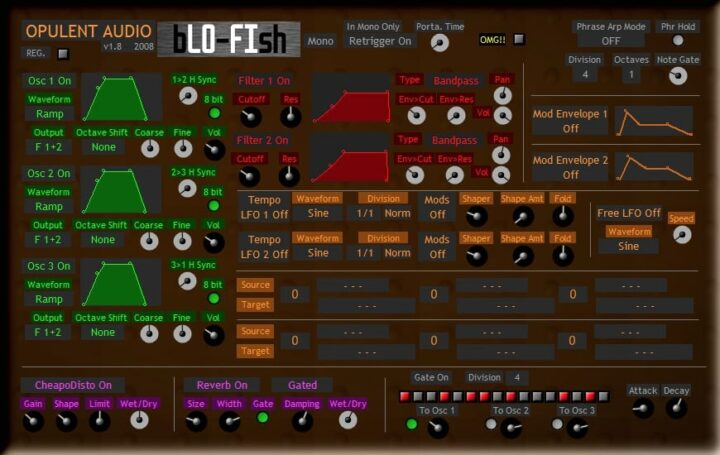Click the Retrigger On button

coord(379,41)
